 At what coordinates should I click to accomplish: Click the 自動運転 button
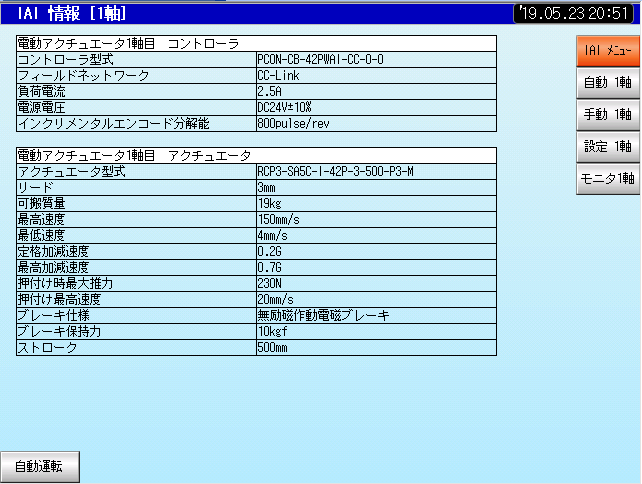[x=40, y=467]
